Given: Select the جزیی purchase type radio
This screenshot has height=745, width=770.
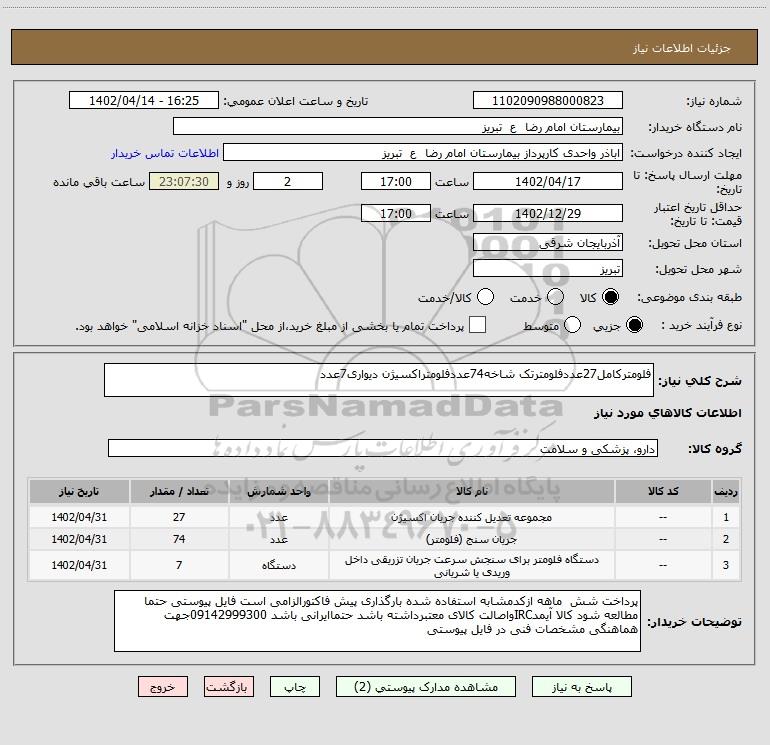Looking at the screenshot, I should (634, 325).
